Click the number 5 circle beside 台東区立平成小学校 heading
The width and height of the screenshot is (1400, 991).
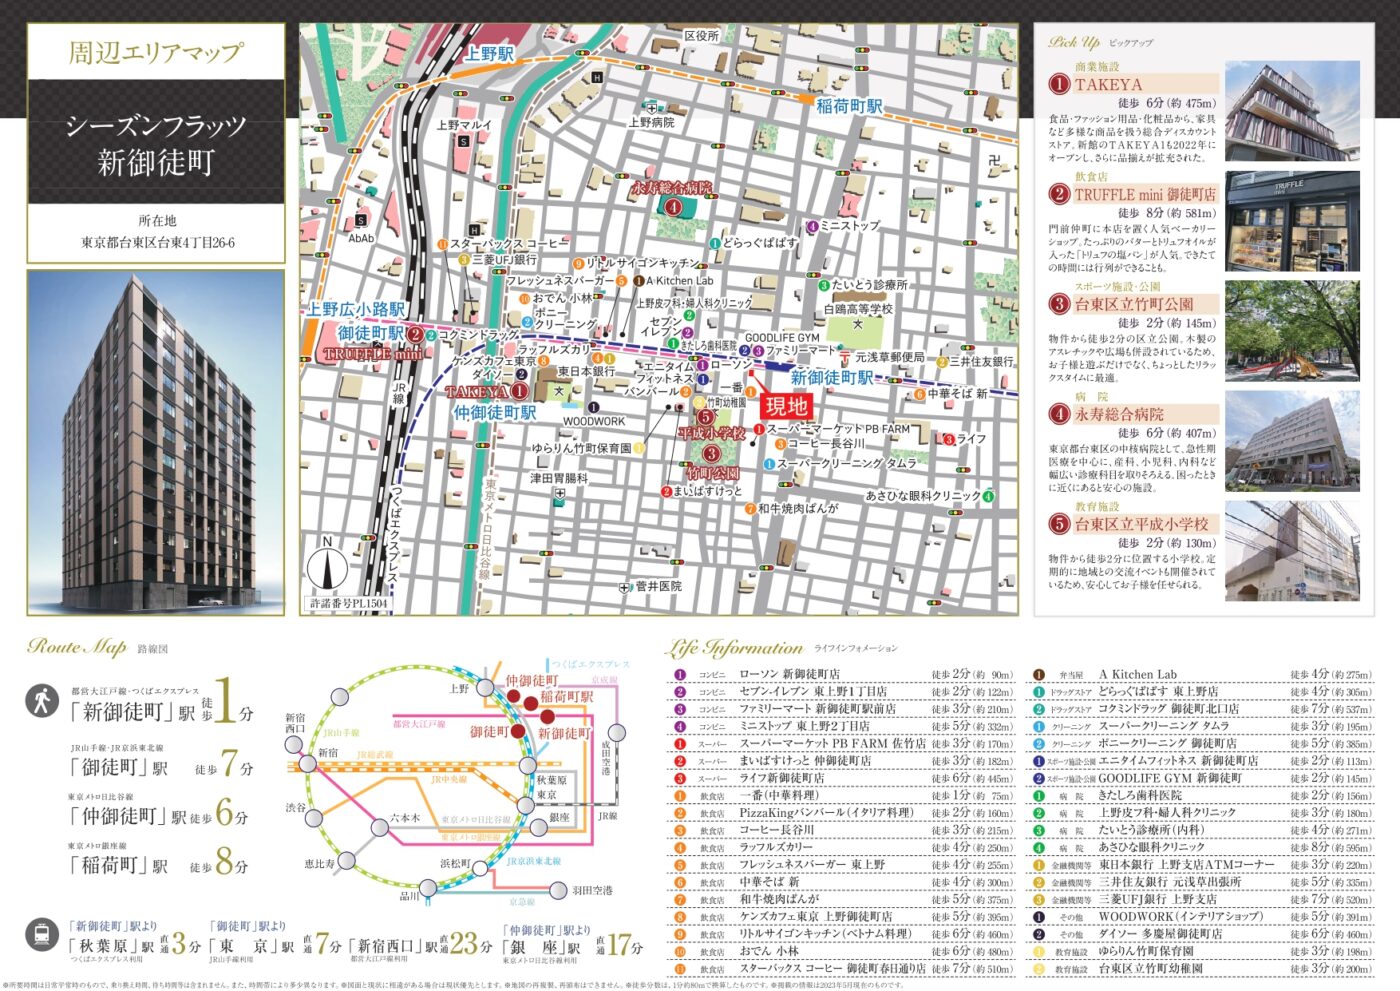[1060, 524]
